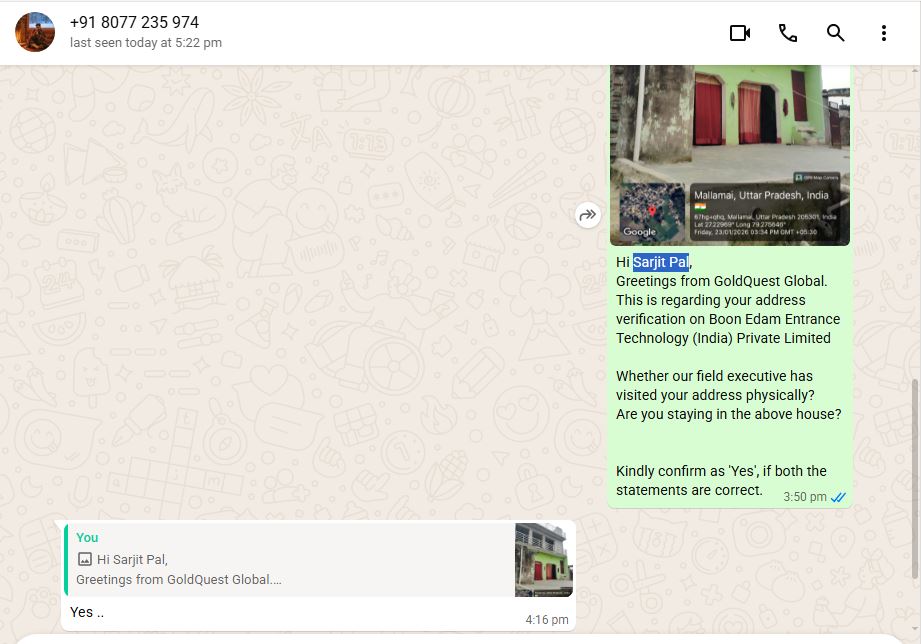The width and height of the screenshot is (921, 644).
Task: Start a voice call using phone icon
Action: pos(788,33)
